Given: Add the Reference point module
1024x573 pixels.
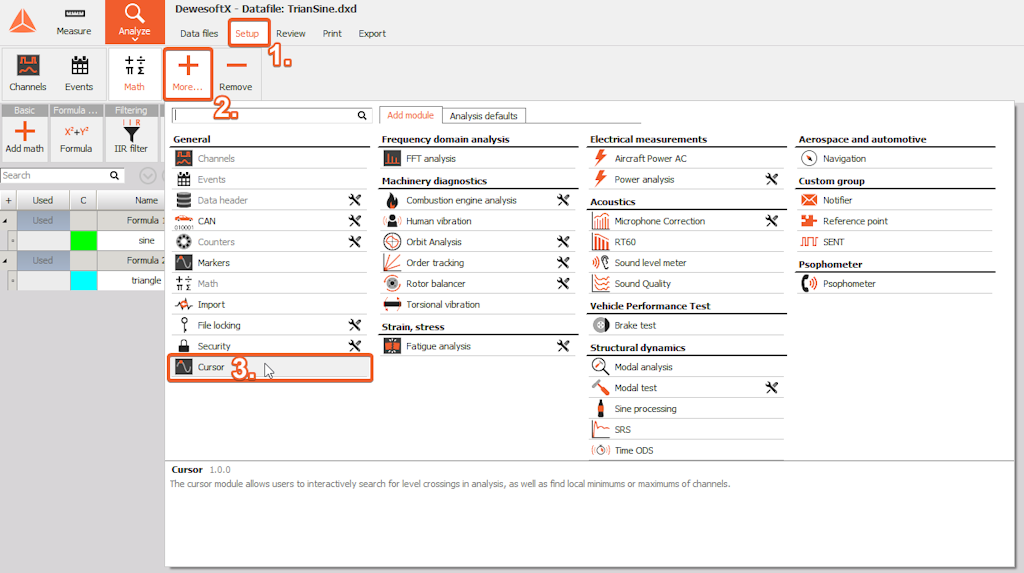Looking at the screenshot, I should (x=895, y=221).
